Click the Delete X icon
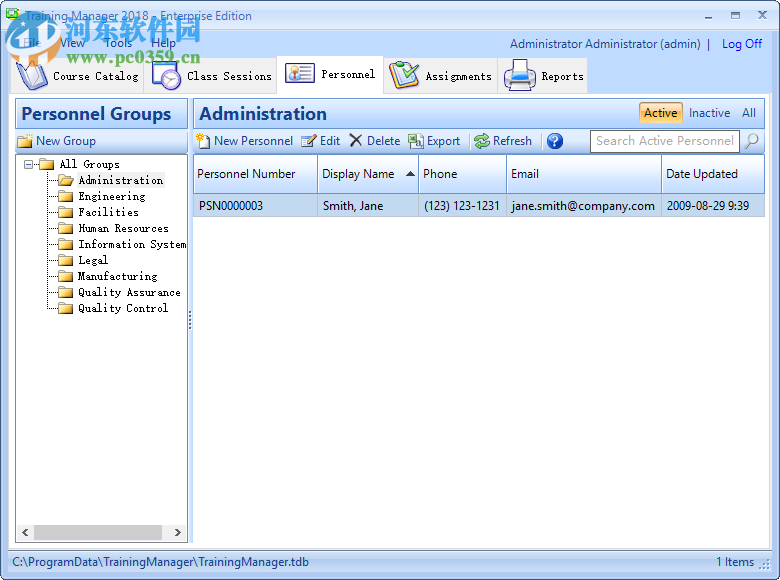 point(356,141)
